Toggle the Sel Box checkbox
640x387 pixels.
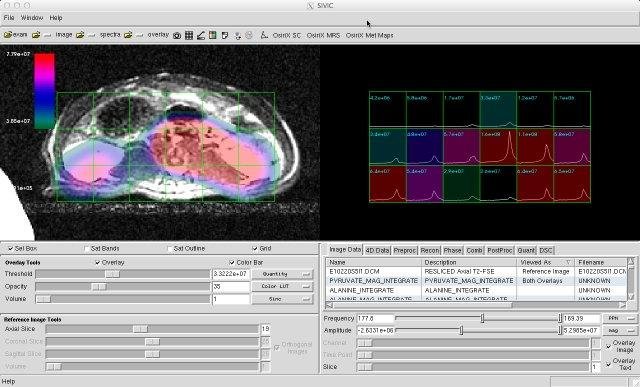pos(11,248)
